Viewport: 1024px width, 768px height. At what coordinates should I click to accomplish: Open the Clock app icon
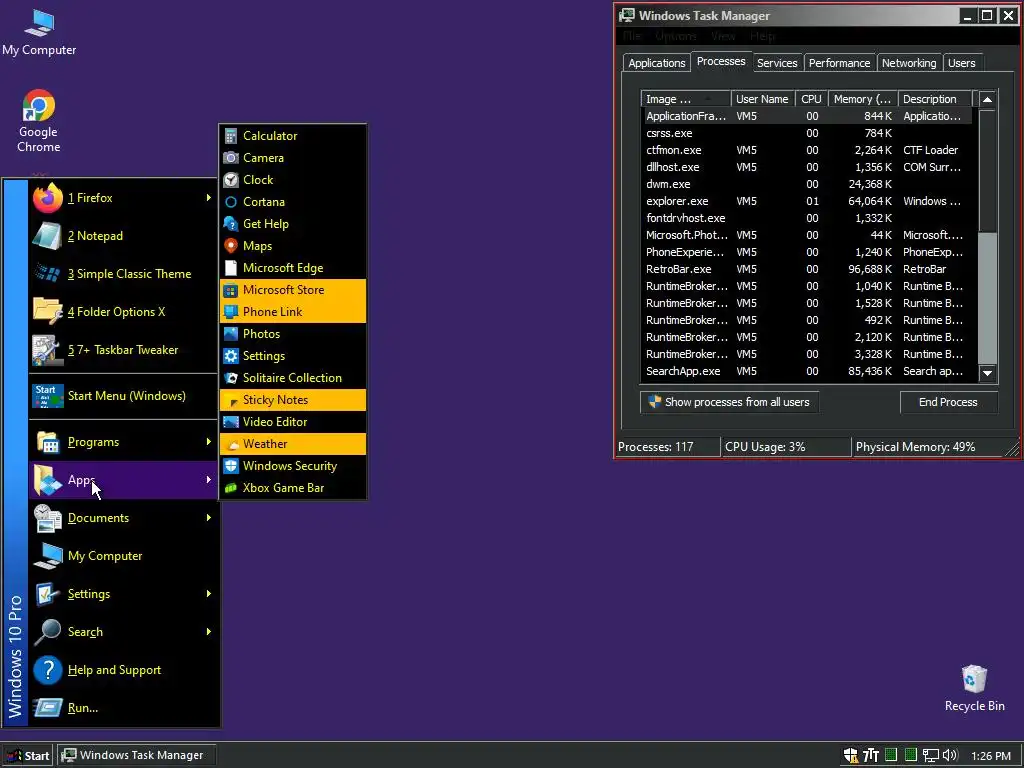pyautogui.click(x=231, y=180)
